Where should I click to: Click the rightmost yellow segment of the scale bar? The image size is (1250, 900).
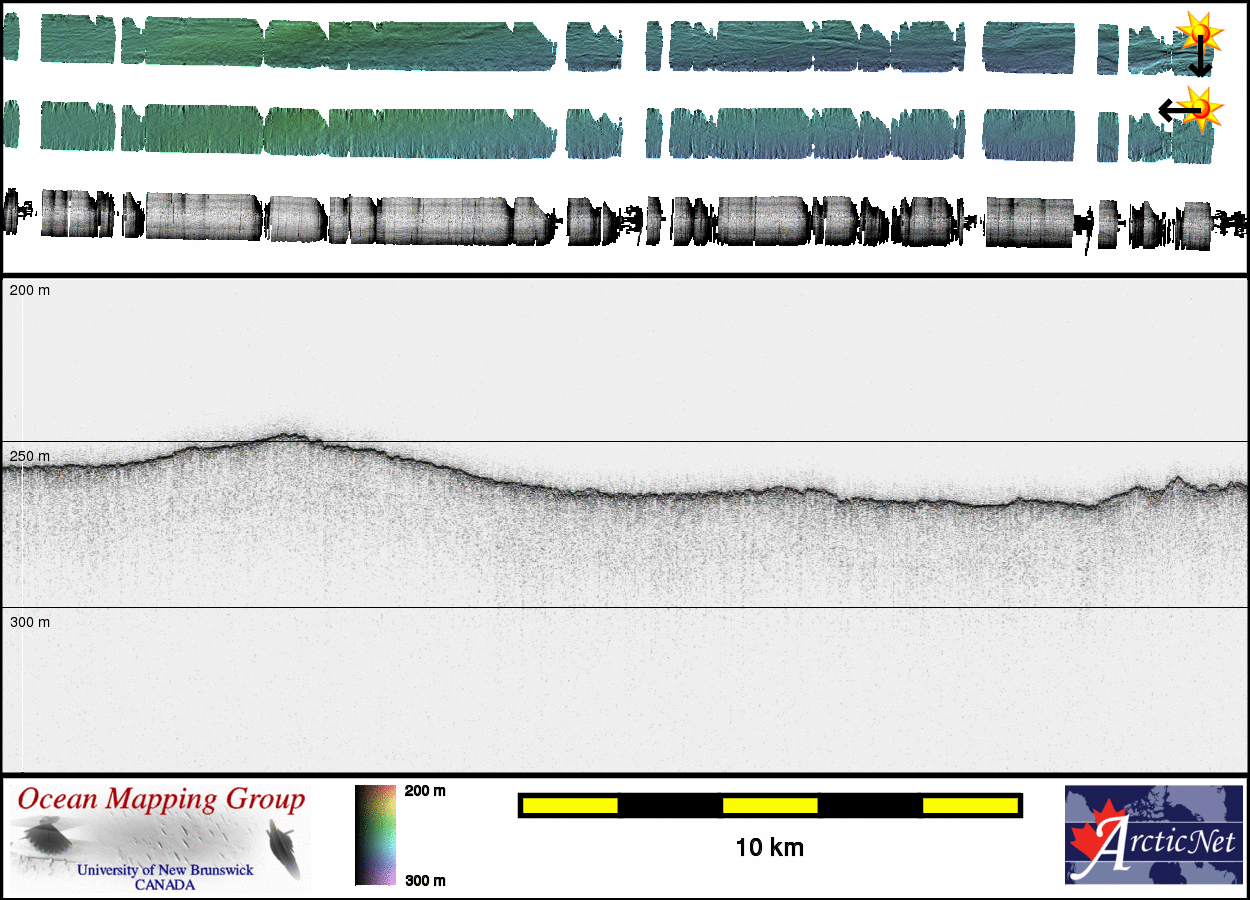coord(969,805)
